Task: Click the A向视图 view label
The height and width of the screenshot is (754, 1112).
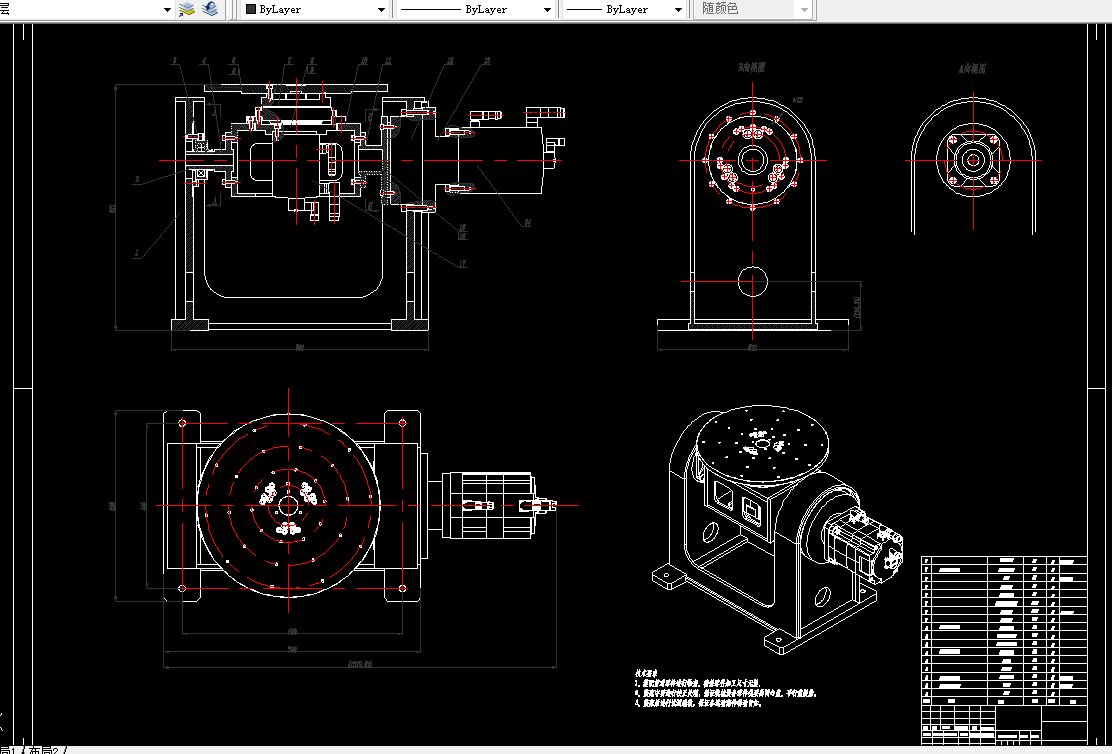Action: coord(972,69)
